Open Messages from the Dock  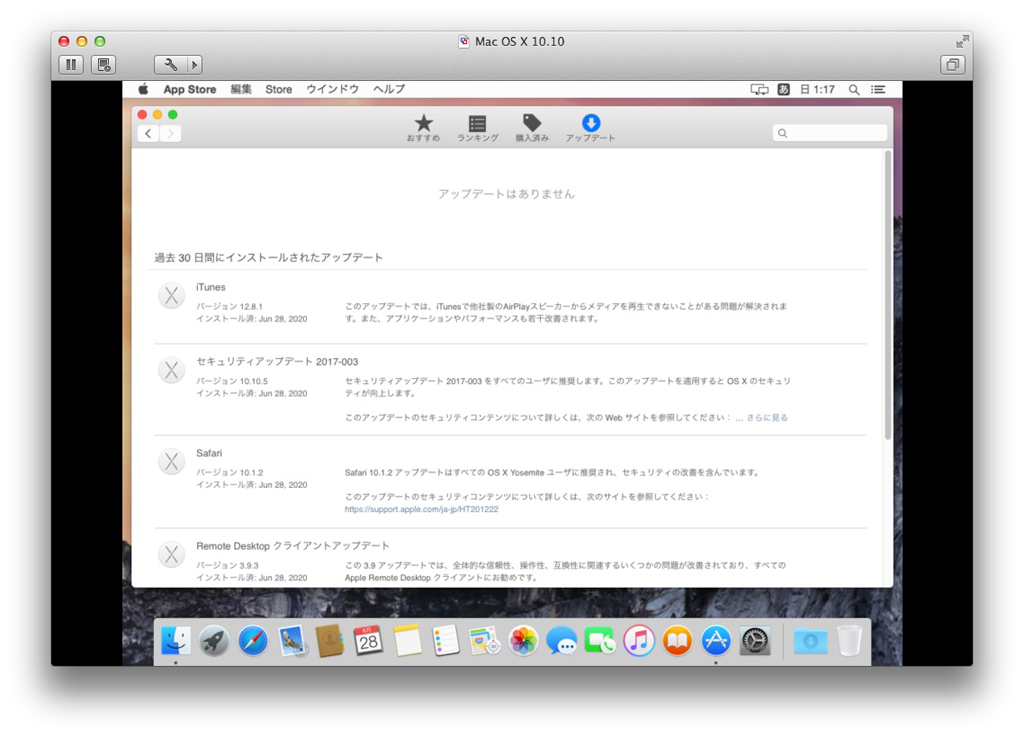pos(562,641)
